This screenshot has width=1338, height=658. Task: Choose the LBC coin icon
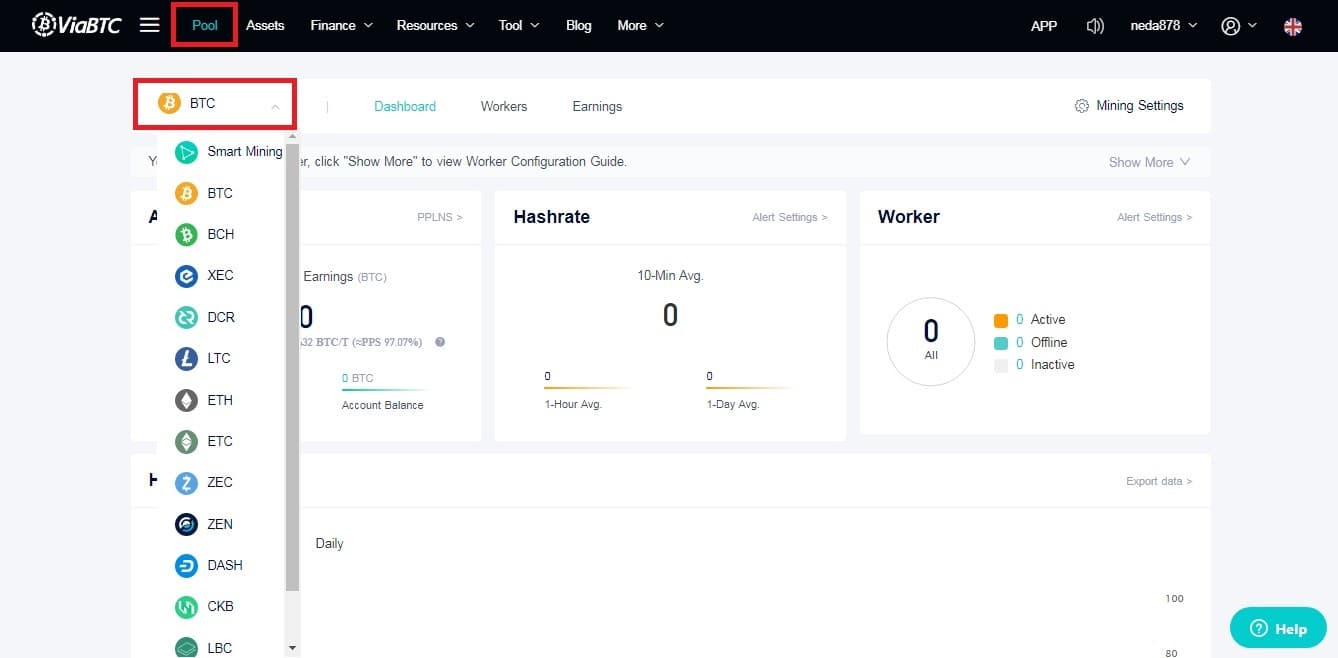click(186, 648)
